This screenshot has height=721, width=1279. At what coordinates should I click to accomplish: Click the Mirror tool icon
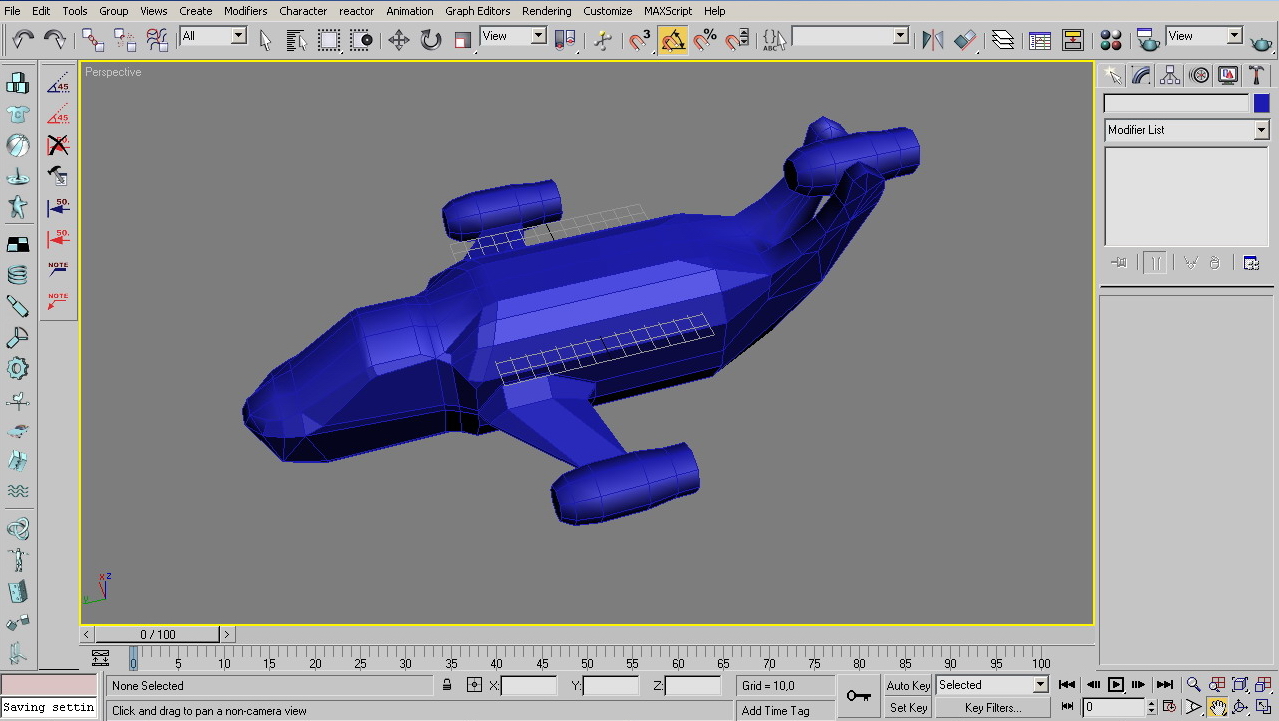(933, 40)
